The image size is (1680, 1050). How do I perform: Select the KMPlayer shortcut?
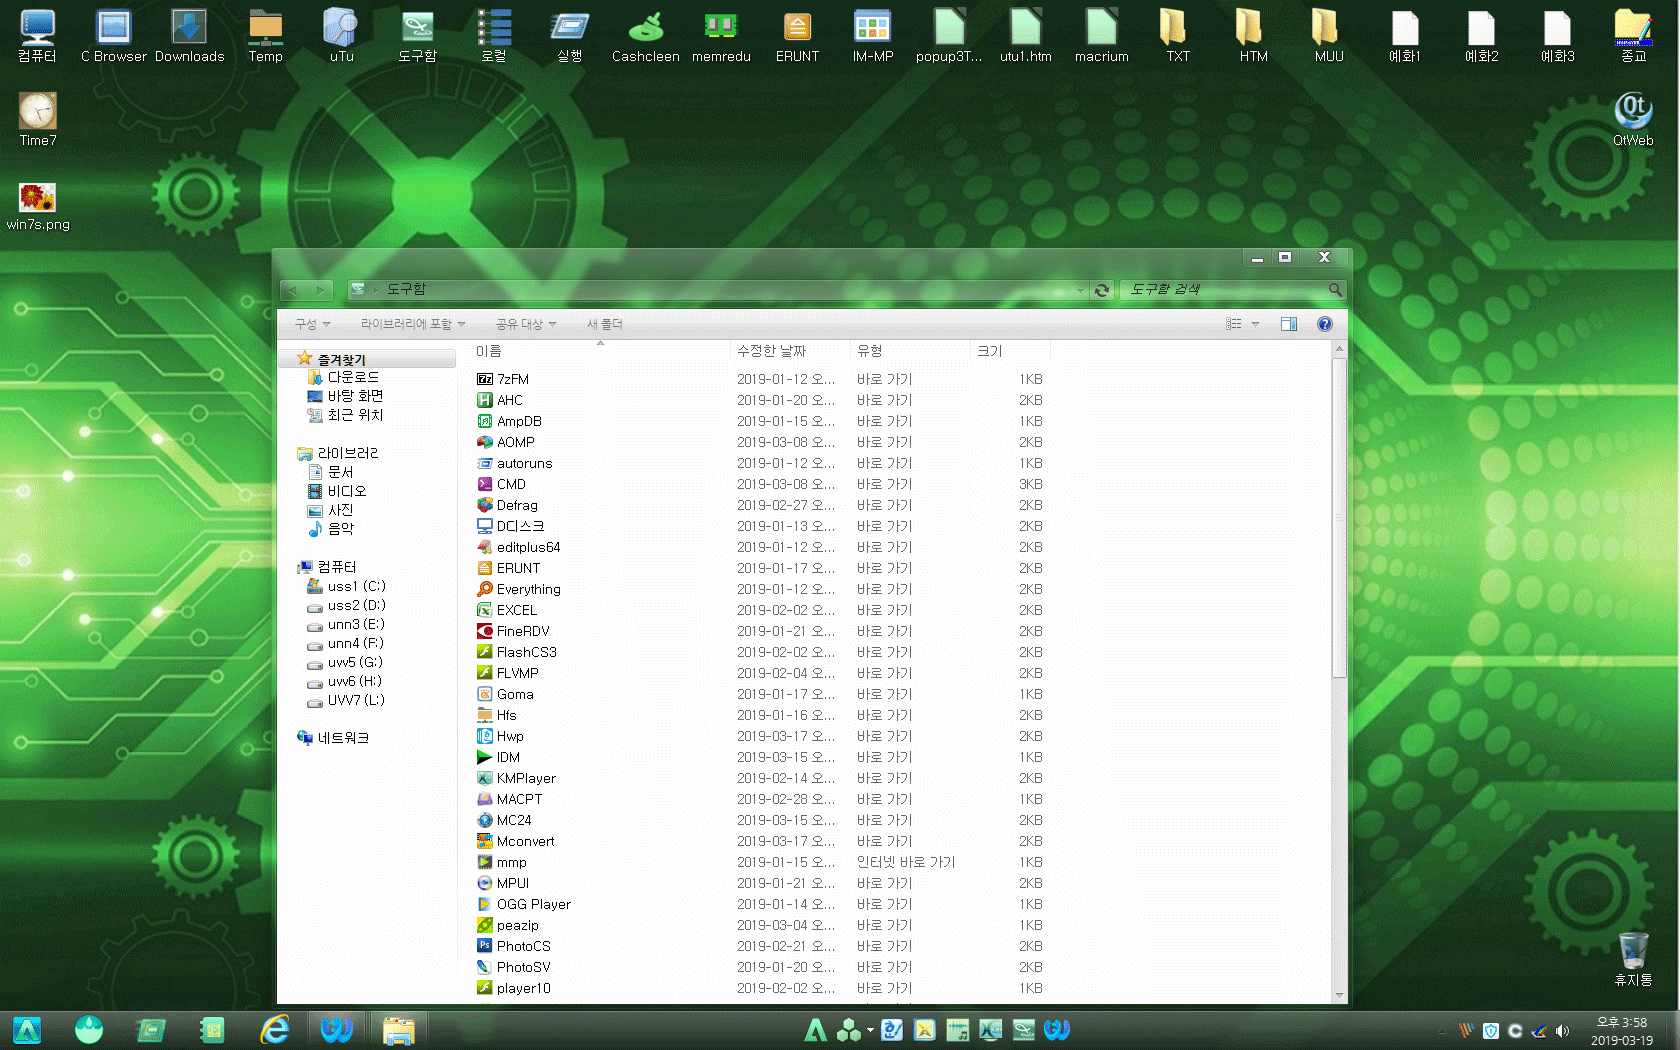[516, 778]
